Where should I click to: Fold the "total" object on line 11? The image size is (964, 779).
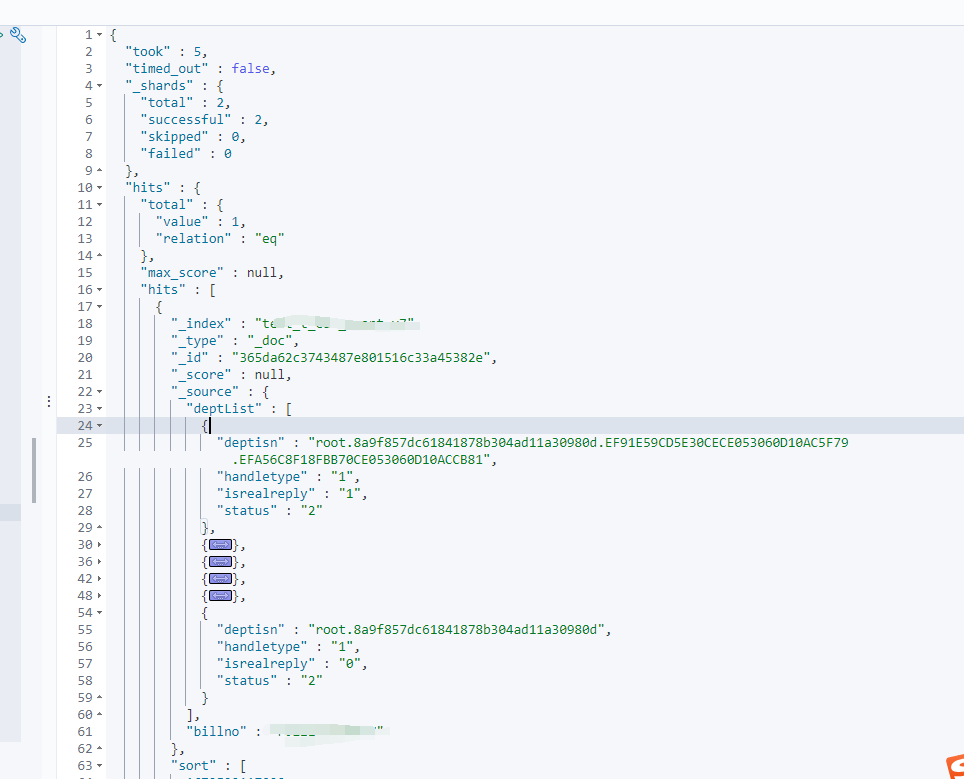coord(100,205)
